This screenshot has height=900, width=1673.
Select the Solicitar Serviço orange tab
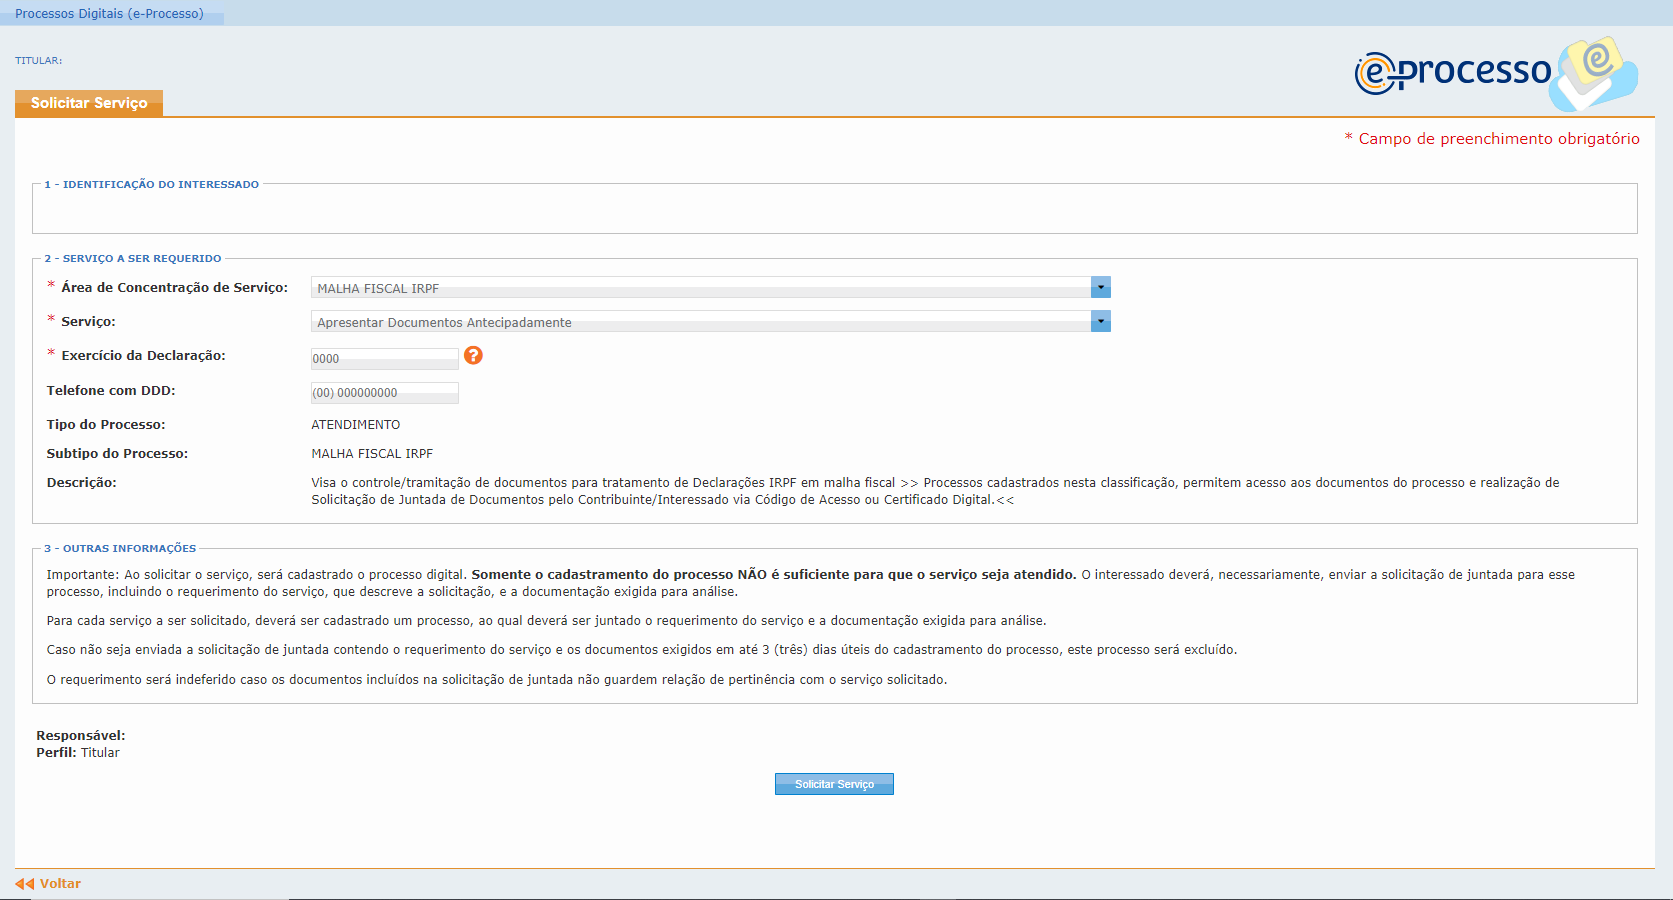tap(89, 103)
